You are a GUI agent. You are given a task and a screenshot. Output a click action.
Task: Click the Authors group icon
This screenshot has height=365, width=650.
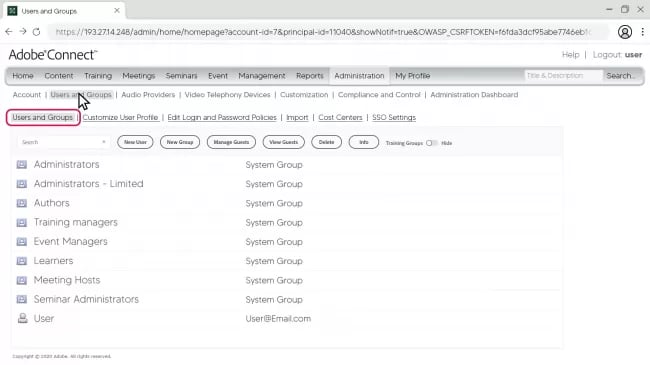22,203
